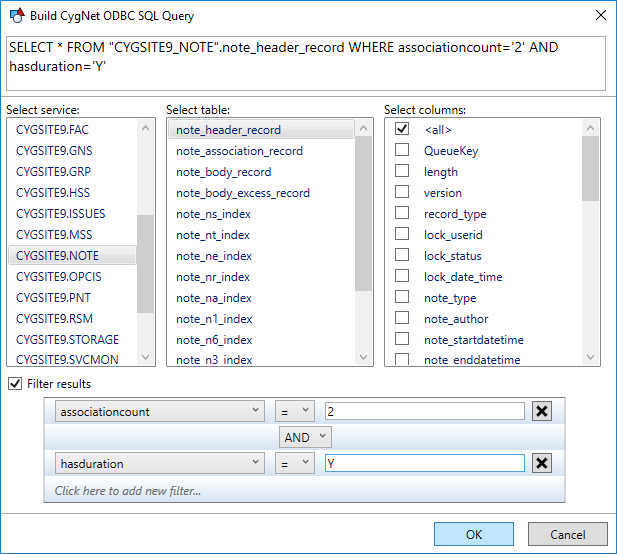Check the note_type column checkbox
Screen dimensions: 617x554
pos(402,297)
